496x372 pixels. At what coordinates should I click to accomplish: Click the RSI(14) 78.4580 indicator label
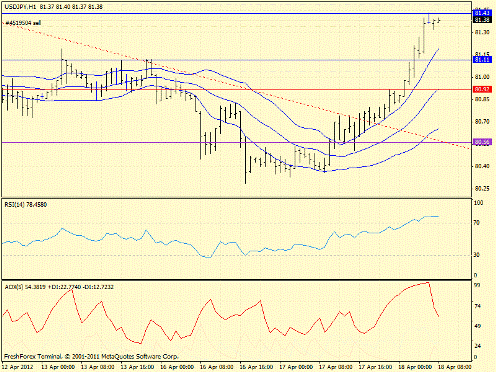pyautogui.click(x=26, y=205)
